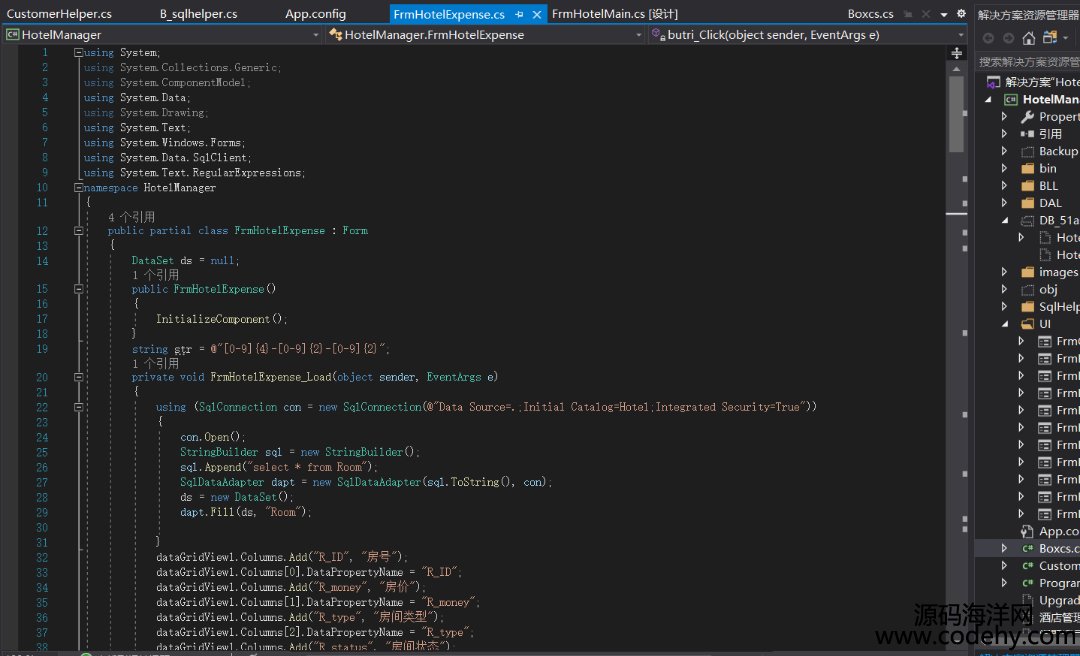Close the FrmHotelExpense.cs tab
Screen dimensions: 1080x656
[536, 14]
